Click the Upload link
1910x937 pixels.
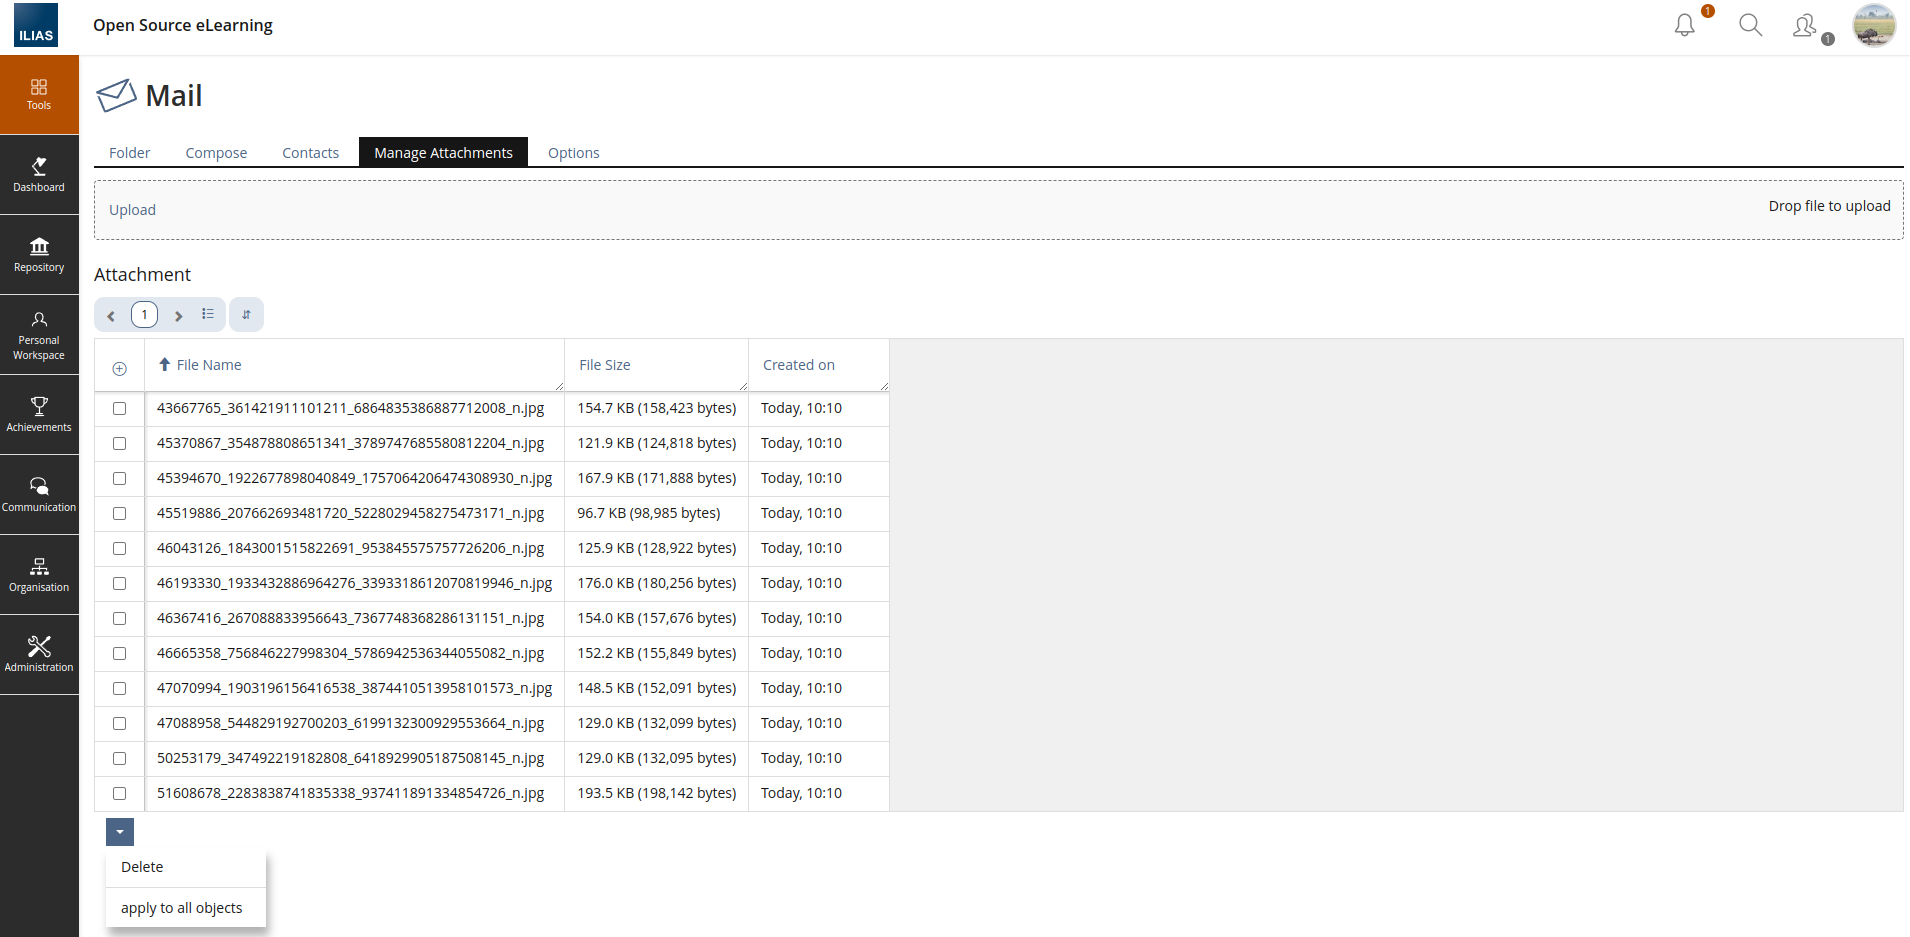tap(132, 210)
